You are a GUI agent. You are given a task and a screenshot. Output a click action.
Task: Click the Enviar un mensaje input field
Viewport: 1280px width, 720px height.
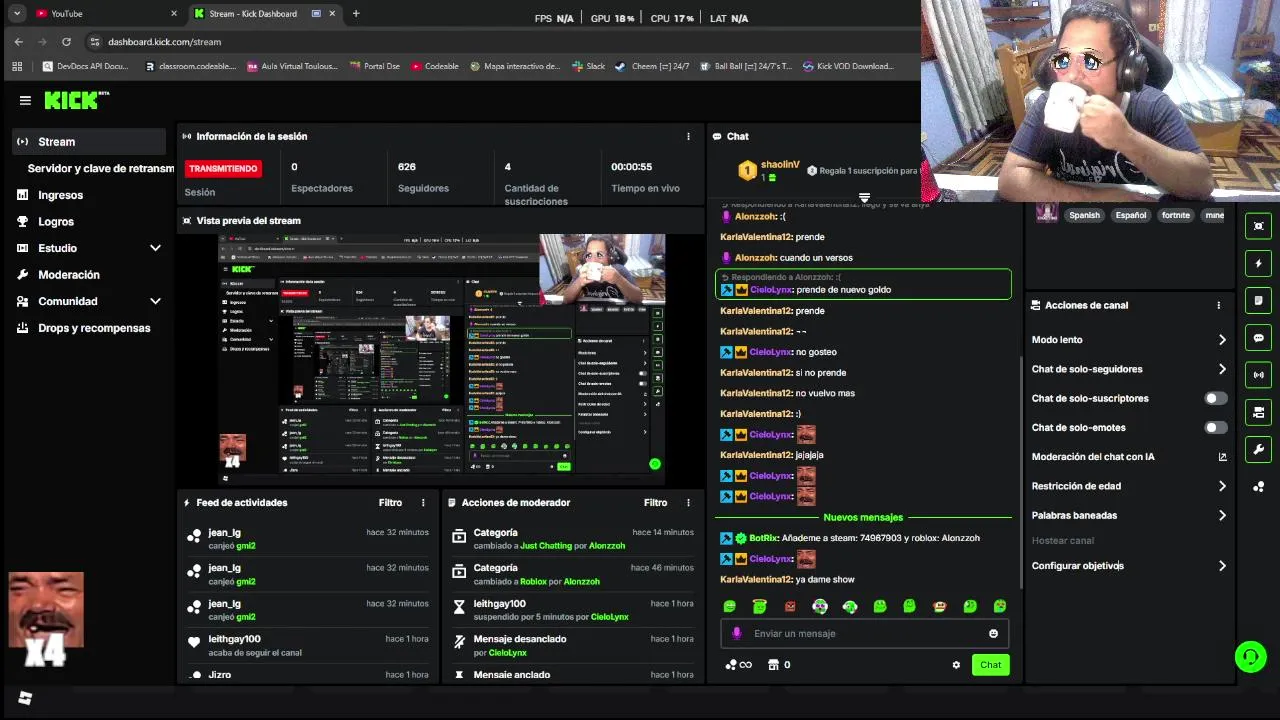click(x=865, y=633)
